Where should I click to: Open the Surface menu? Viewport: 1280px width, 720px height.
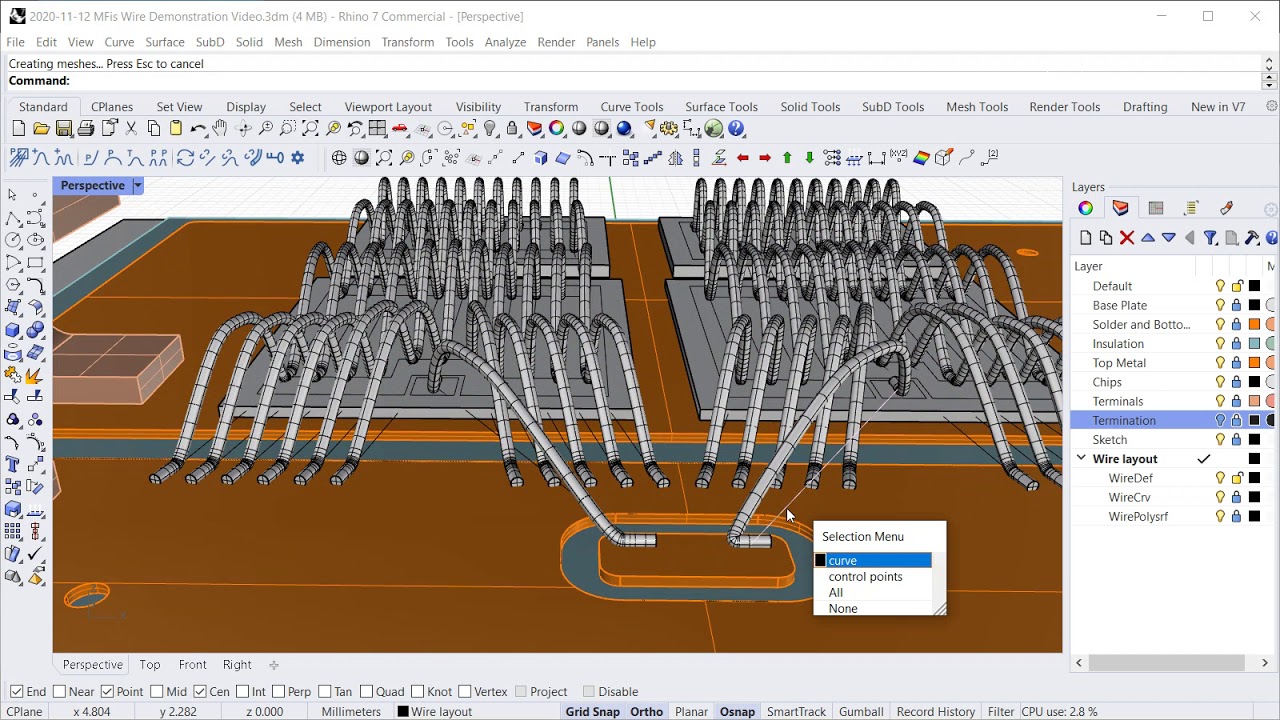[x=165, y=42]
